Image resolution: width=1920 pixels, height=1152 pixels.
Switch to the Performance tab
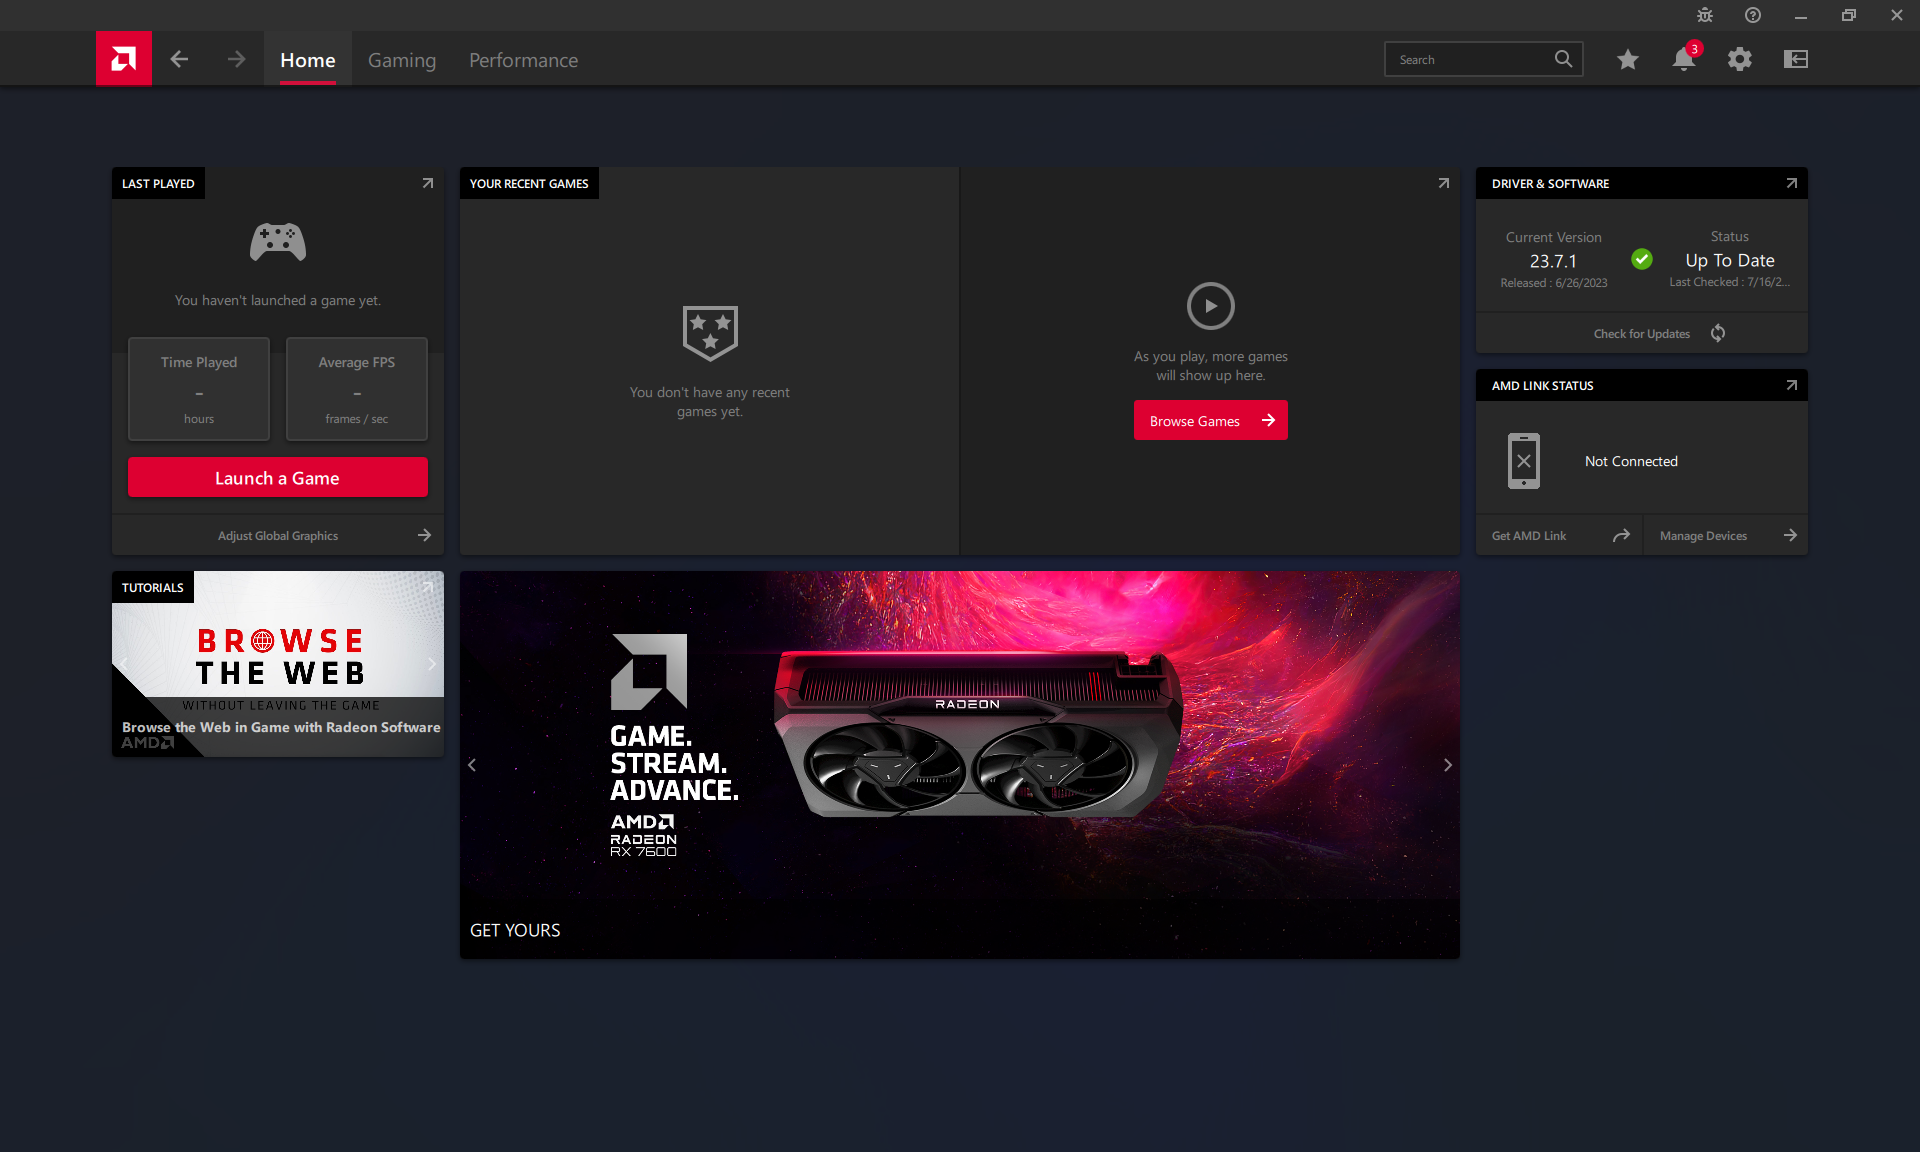523,60
